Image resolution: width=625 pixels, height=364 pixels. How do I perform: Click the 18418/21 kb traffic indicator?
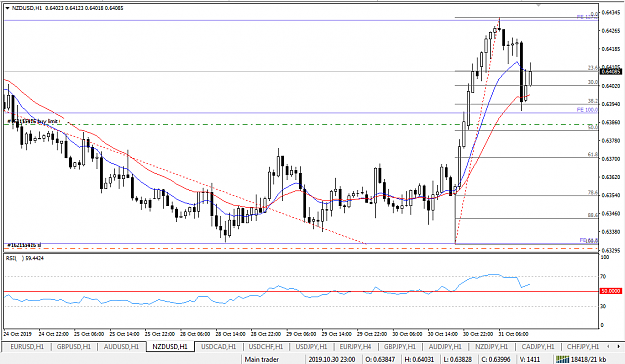(x=589, y=359)
